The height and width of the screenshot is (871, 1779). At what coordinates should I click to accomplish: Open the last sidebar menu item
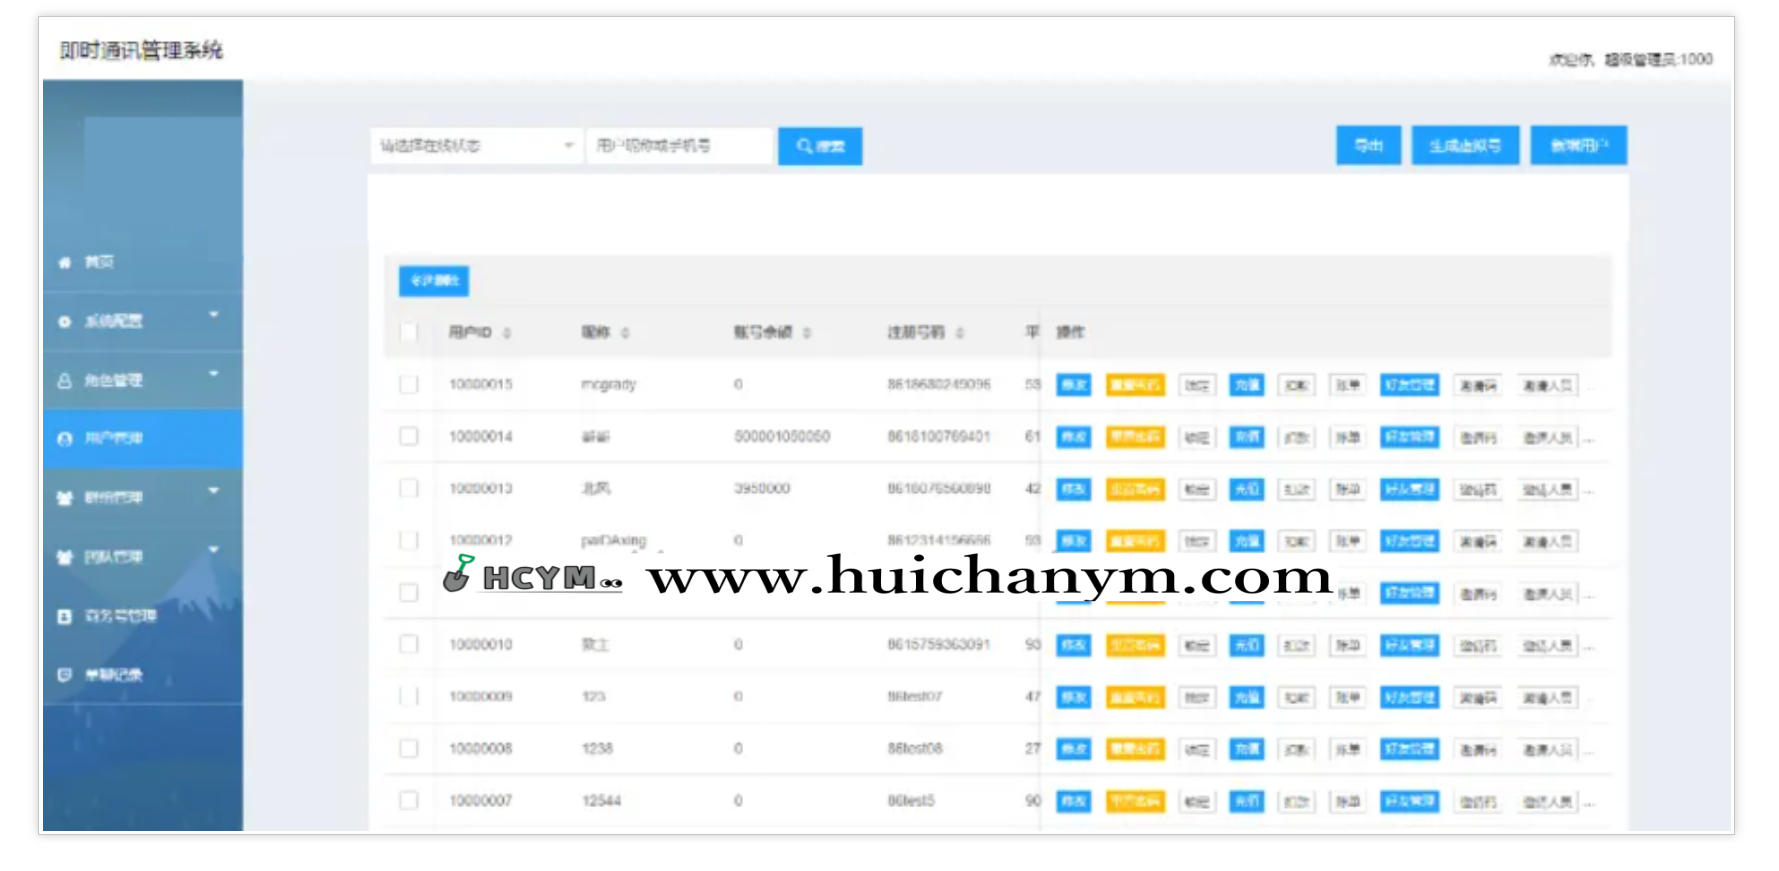[143, 675]
